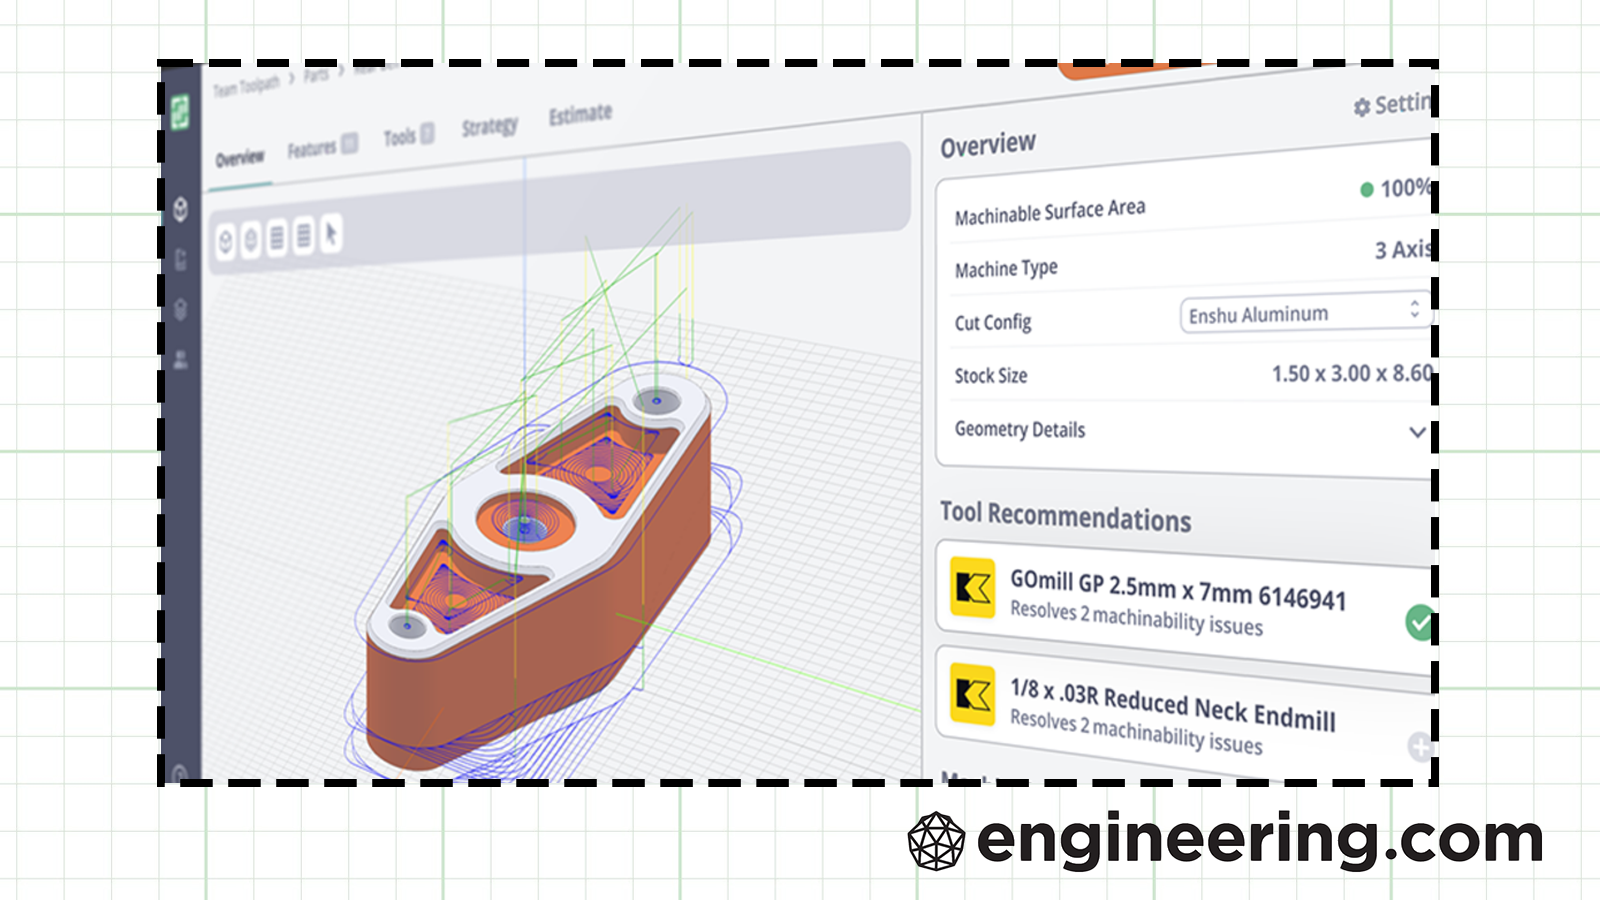Click the Kennametal logo beside GOmill GP tool
This screenshot has height=900, width=1600.
(x=972, y=587)
